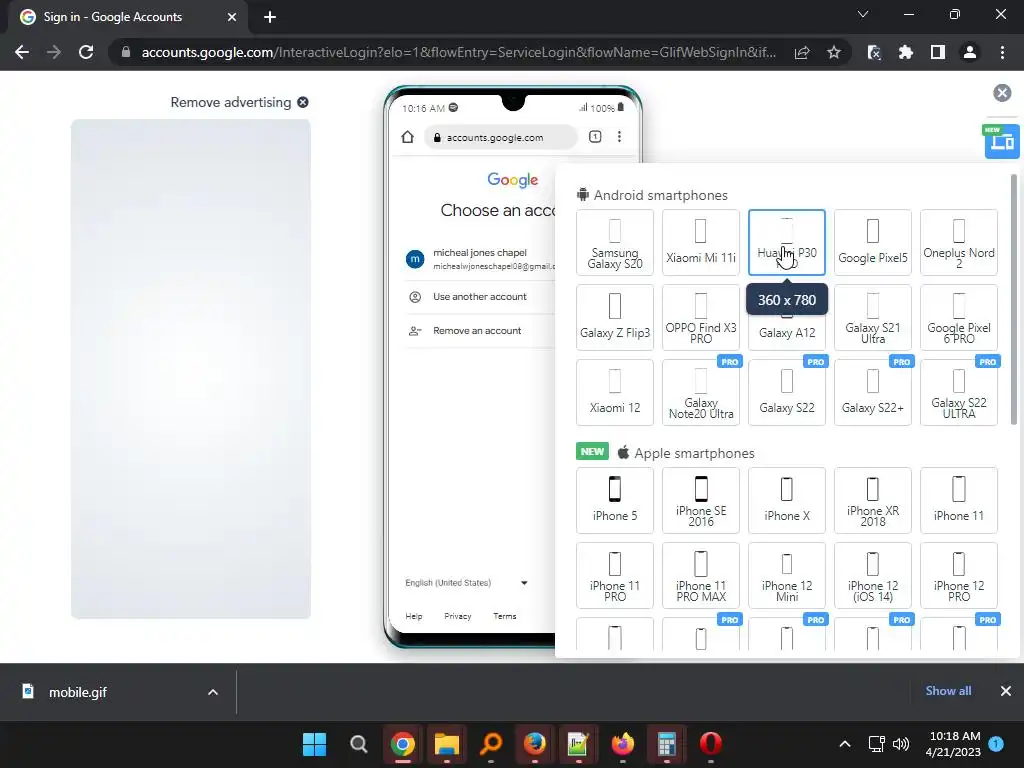Toggle Chrome side panel
This screenshot has width=1024, height=768.
tap(938, 52)
